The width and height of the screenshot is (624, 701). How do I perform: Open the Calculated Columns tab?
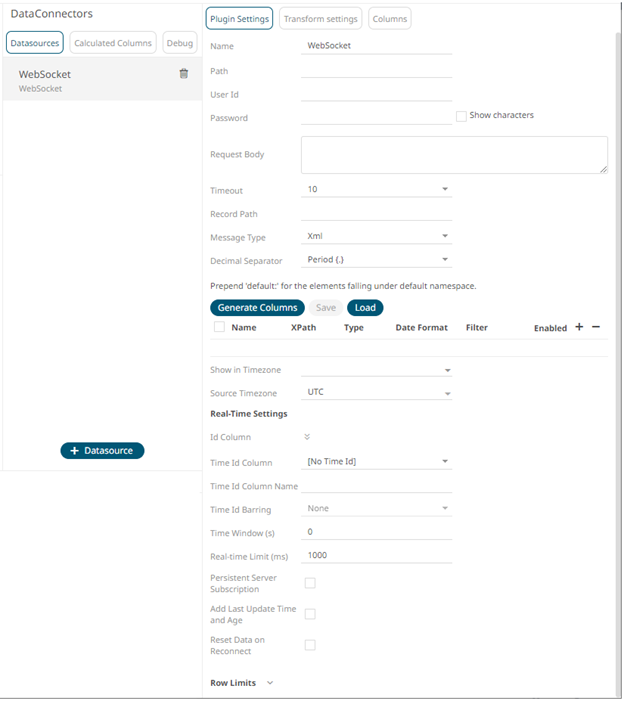pyautogui.click(x=113, y=42)
